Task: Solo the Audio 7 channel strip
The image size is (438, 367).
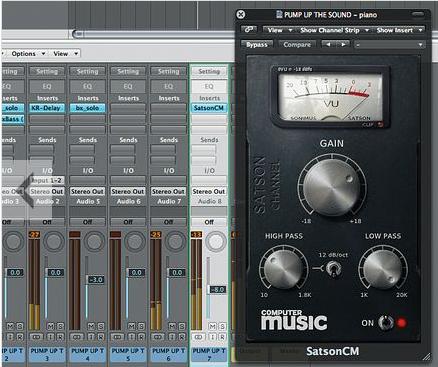Action: click(181, 326)
